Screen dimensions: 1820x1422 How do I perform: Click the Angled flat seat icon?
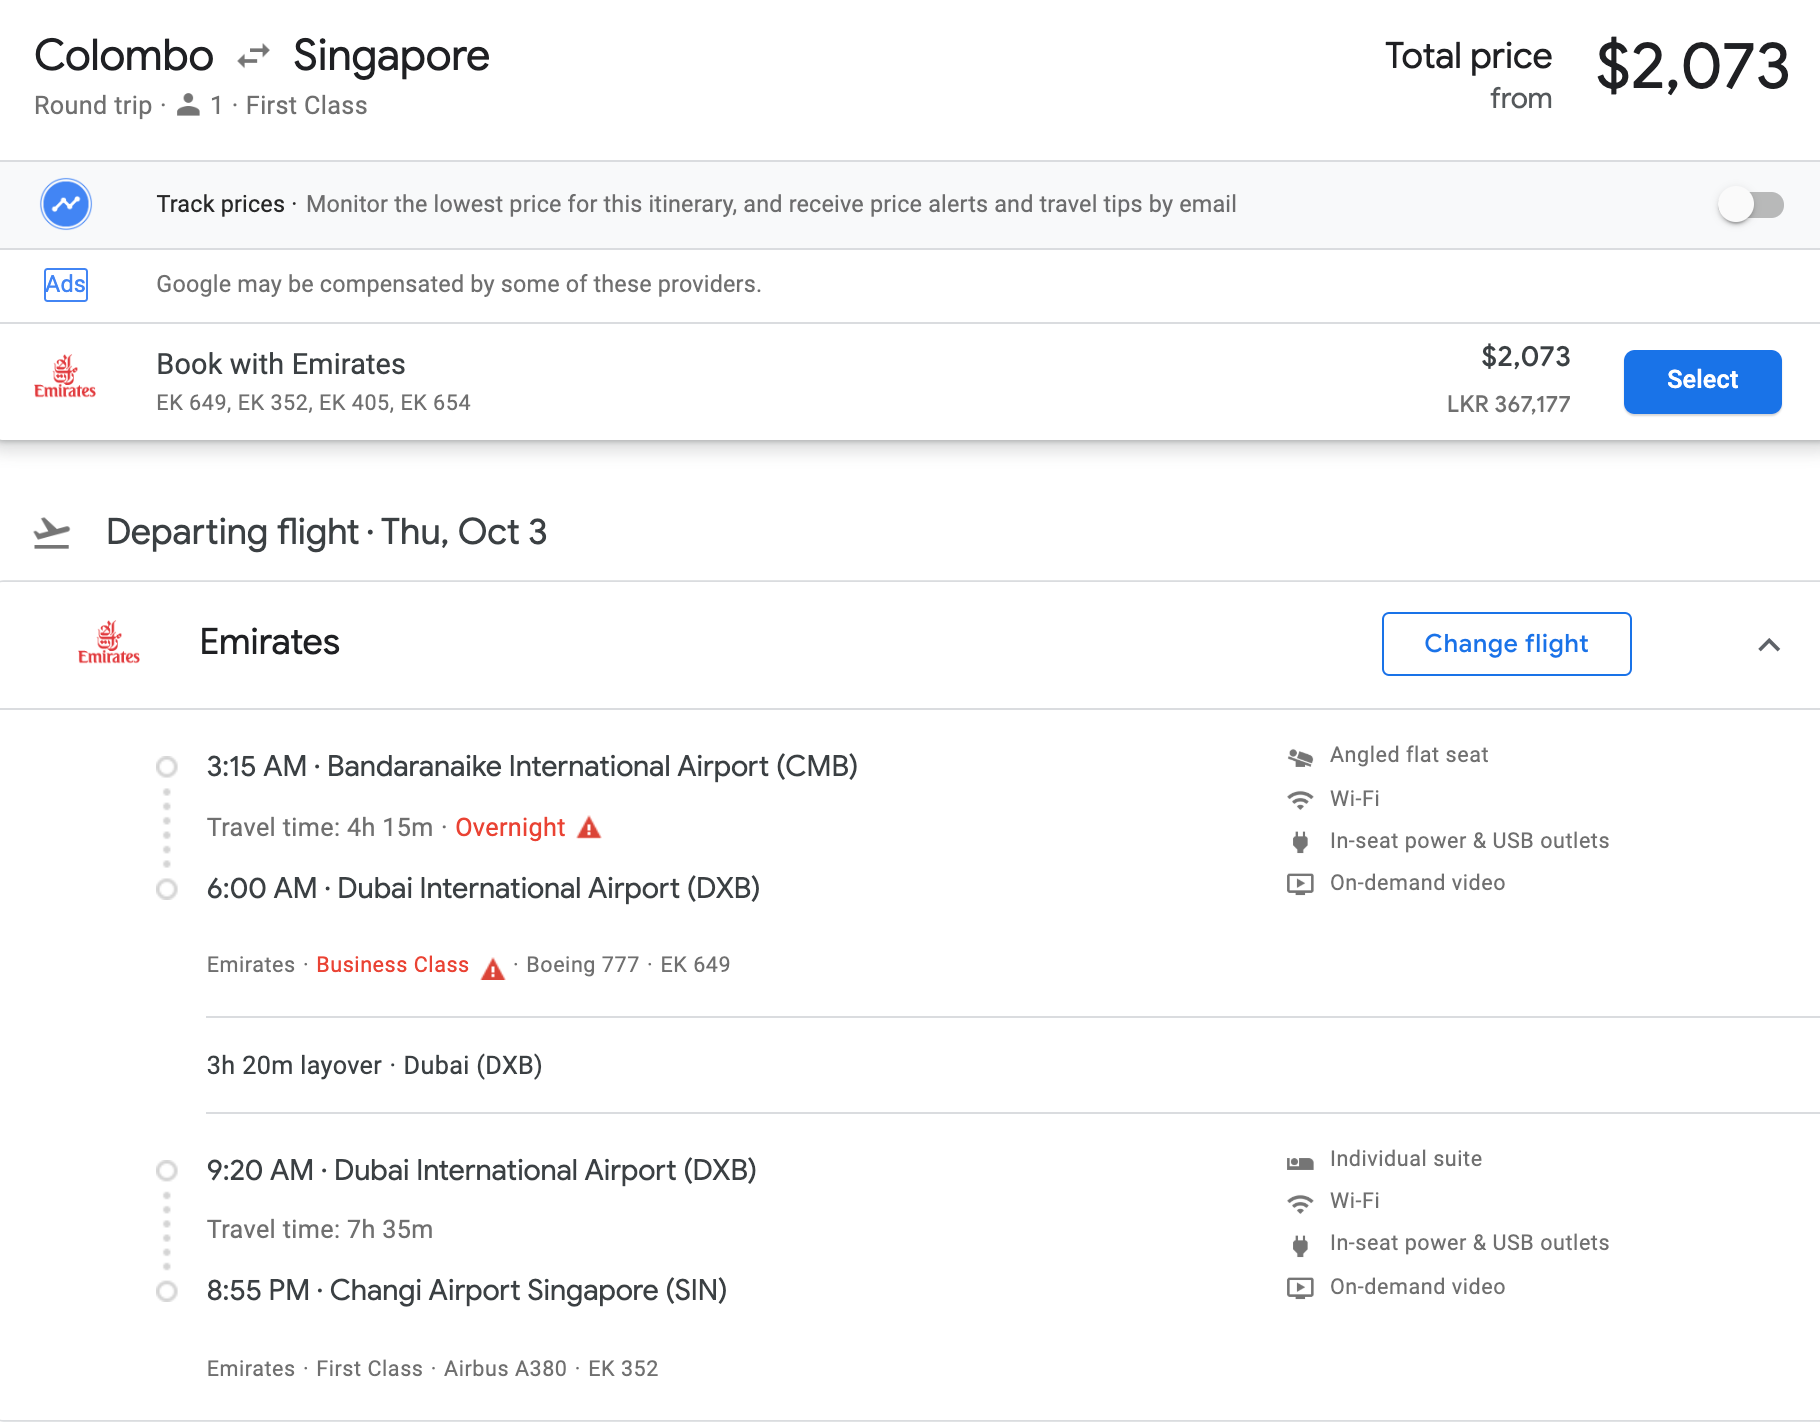(1300, 757)
